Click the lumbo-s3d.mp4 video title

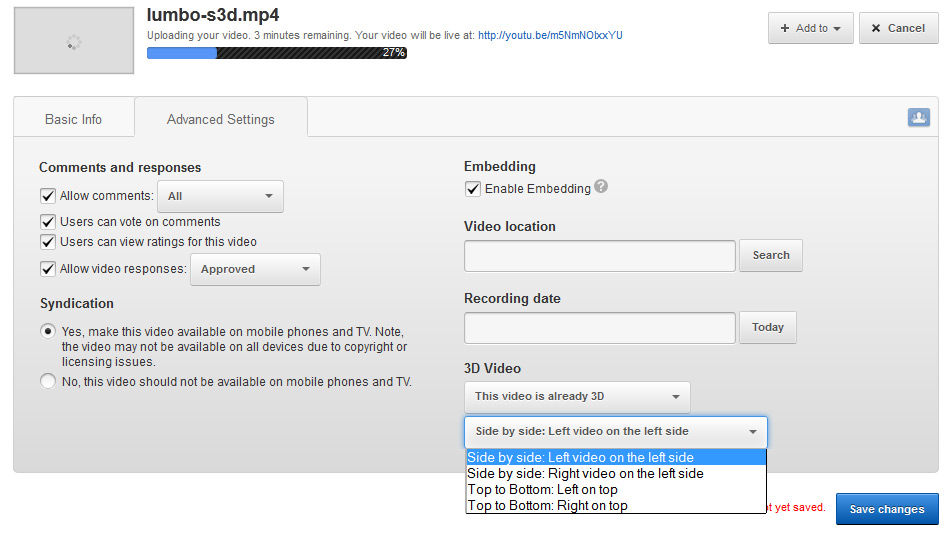point(213,15)
